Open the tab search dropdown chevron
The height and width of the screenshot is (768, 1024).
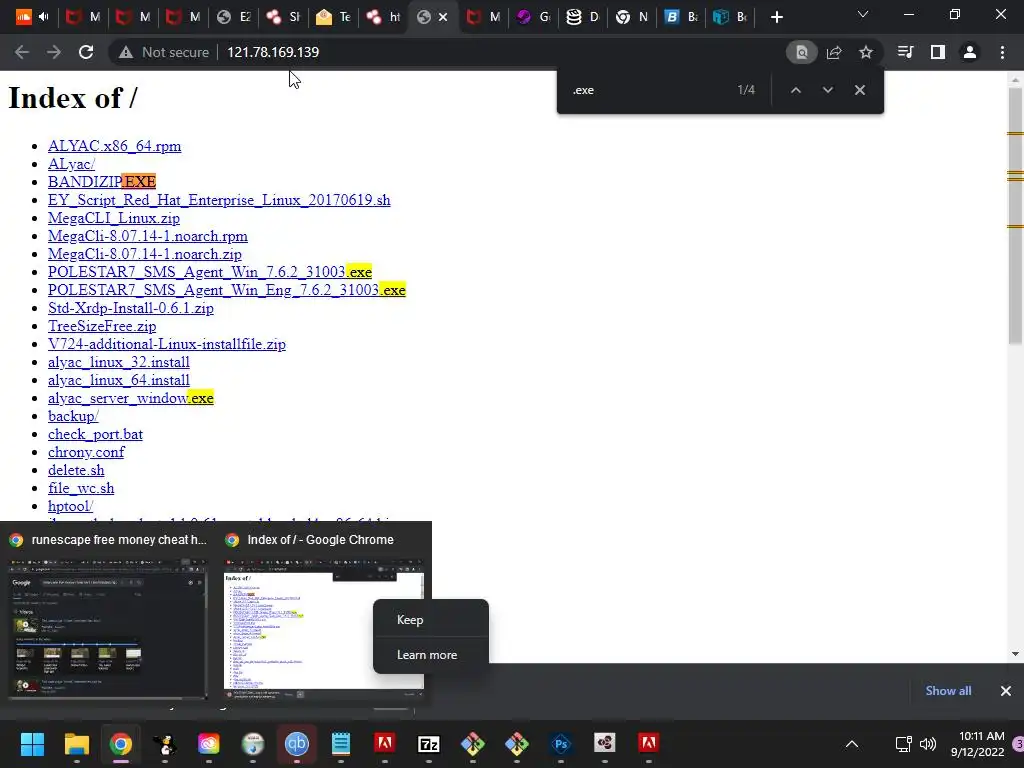863,14
